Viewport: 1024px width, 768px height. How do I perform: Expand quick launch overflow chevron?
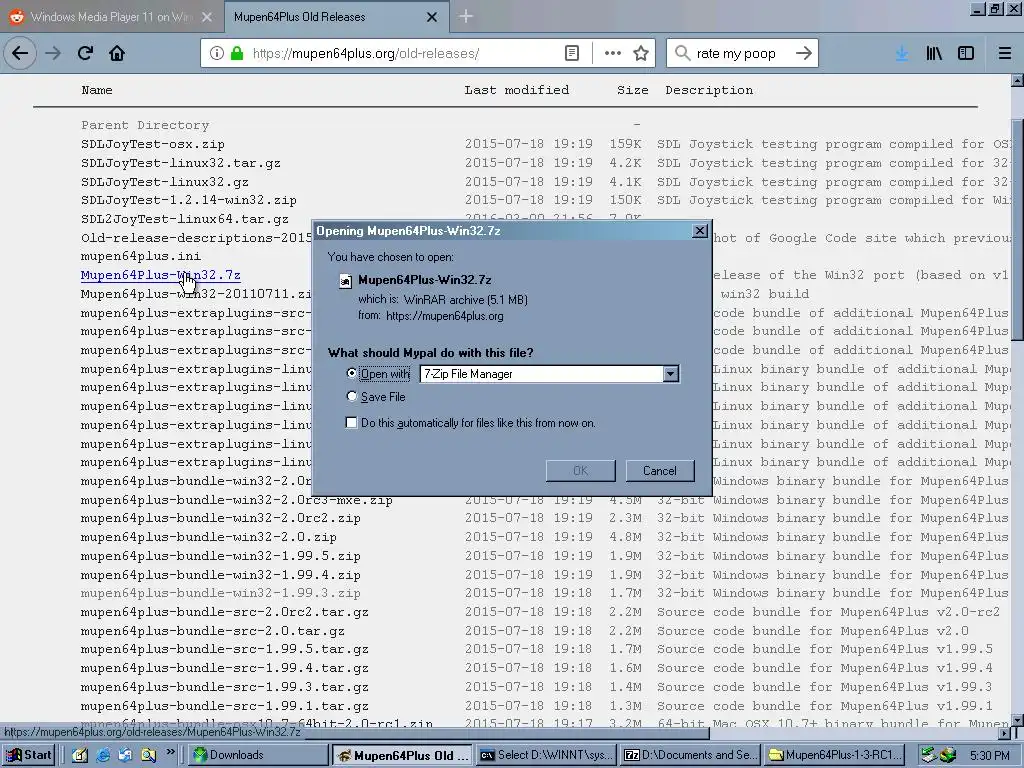point(170,752)
